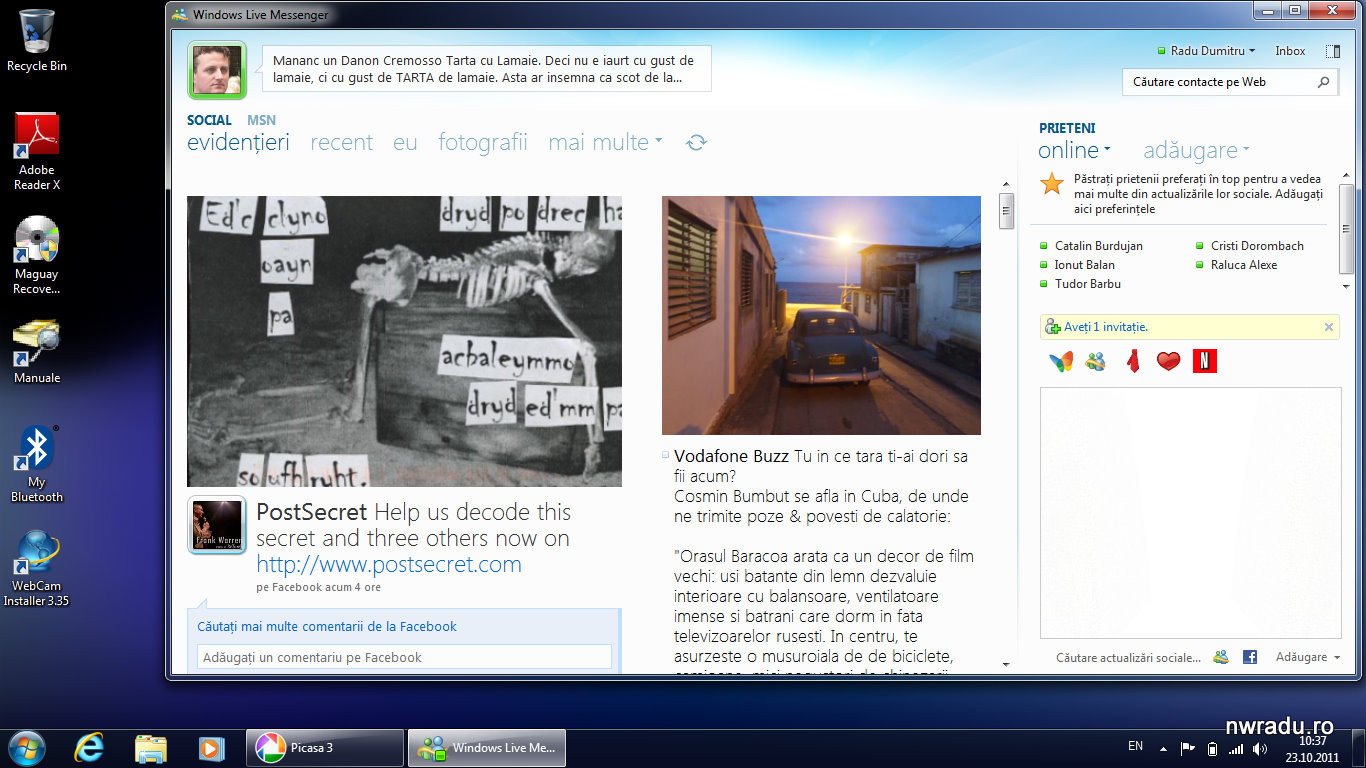The image size is (1366, 768).
Task: Click the Inbox link
Action: coord(1290,51)
